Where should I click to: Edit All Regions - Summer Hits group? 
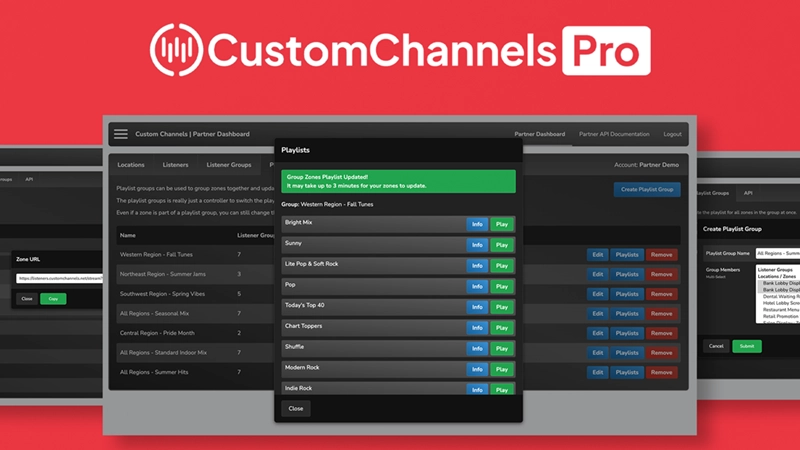[597, 372]
